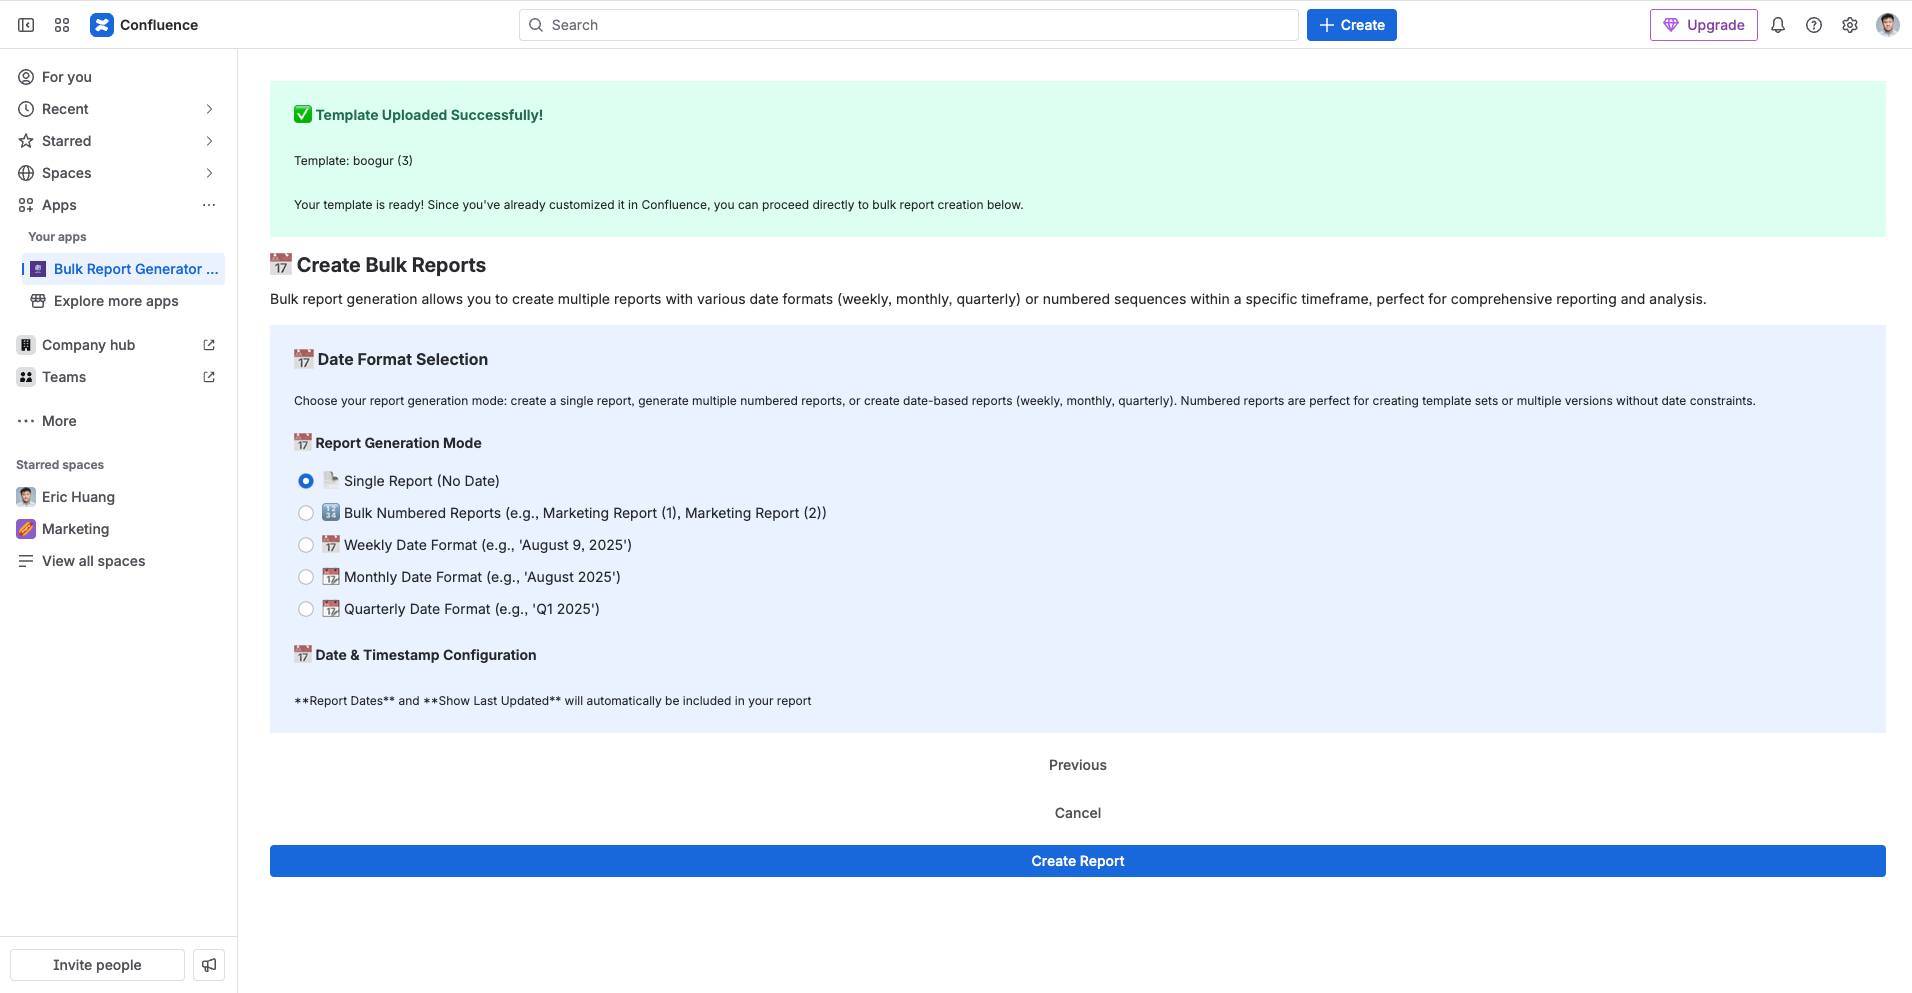
Task: Open Starred in sidebar
Action: pos(118,141)
